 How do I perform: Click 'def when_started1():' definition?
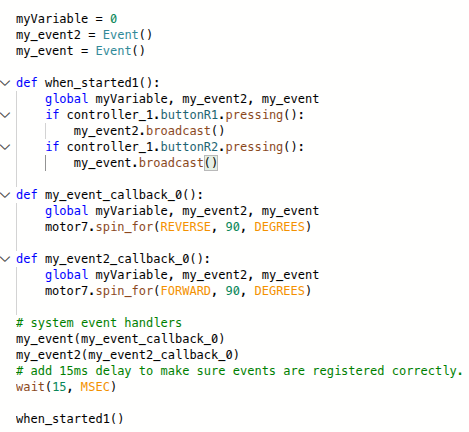point(88,83)
